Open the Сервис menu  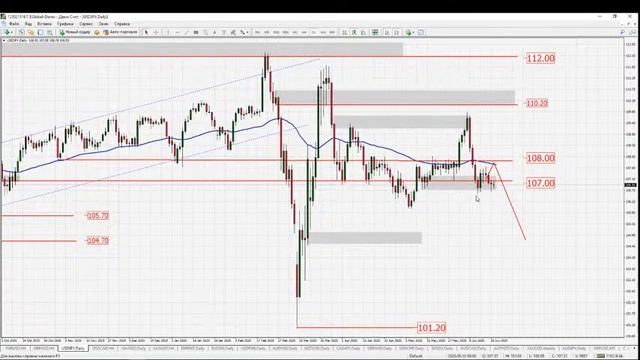point(86,24)
